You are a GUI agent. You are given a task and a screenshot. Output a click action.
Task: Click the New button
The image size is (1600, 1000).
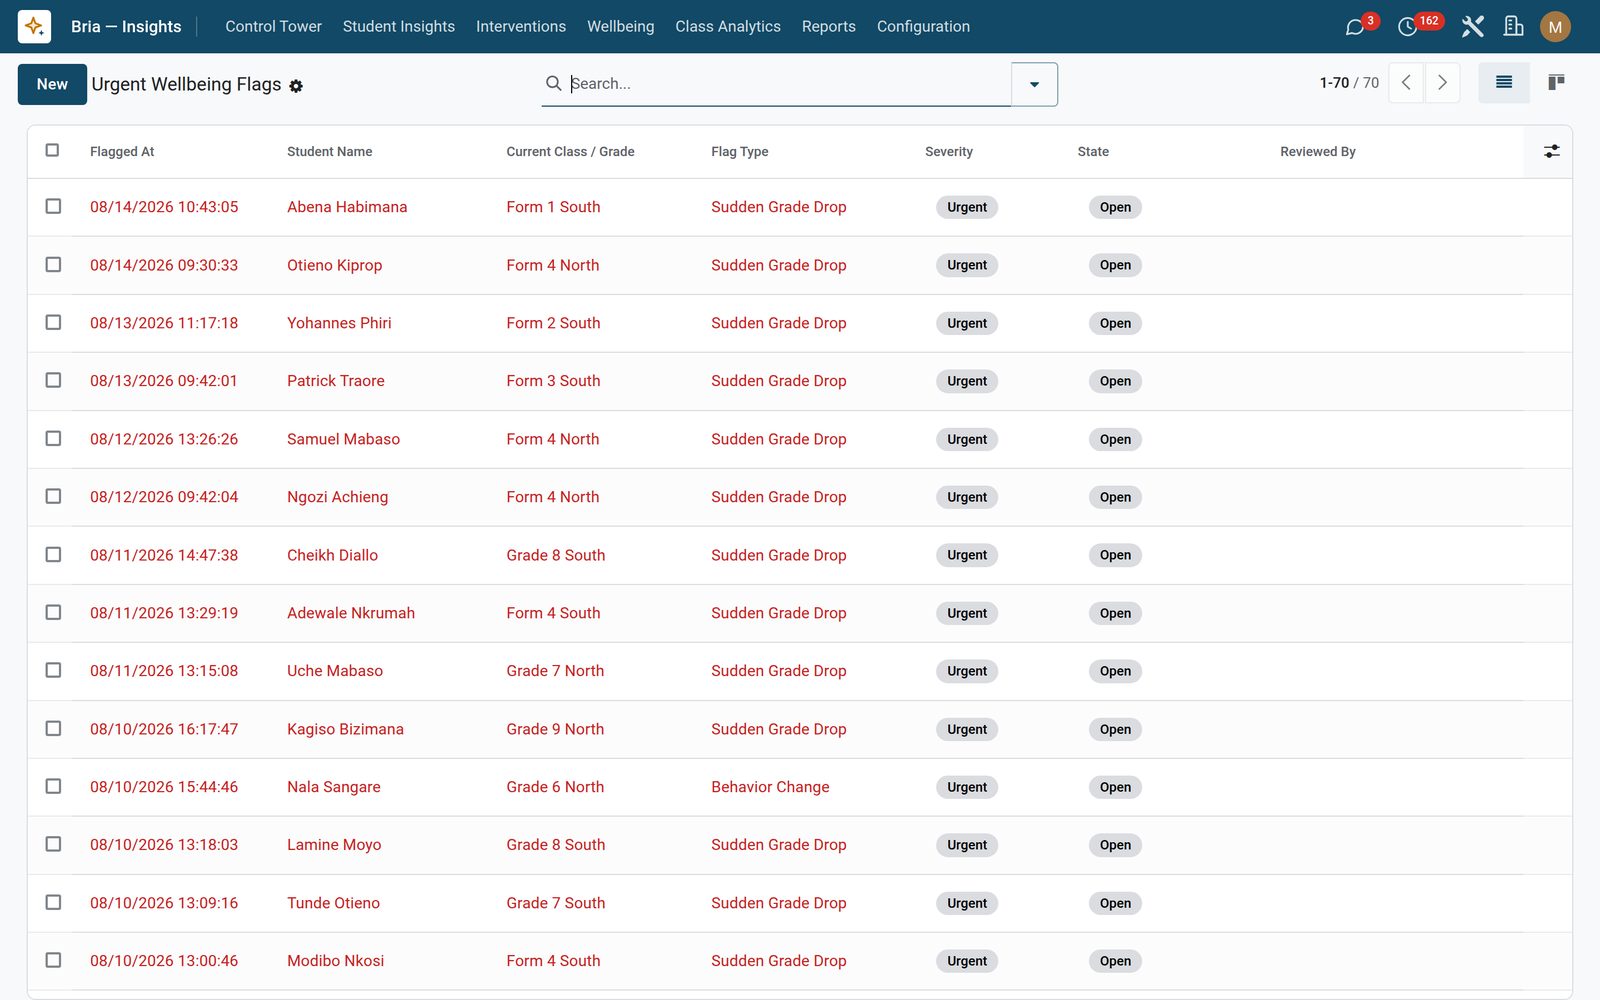pos(52,84)
